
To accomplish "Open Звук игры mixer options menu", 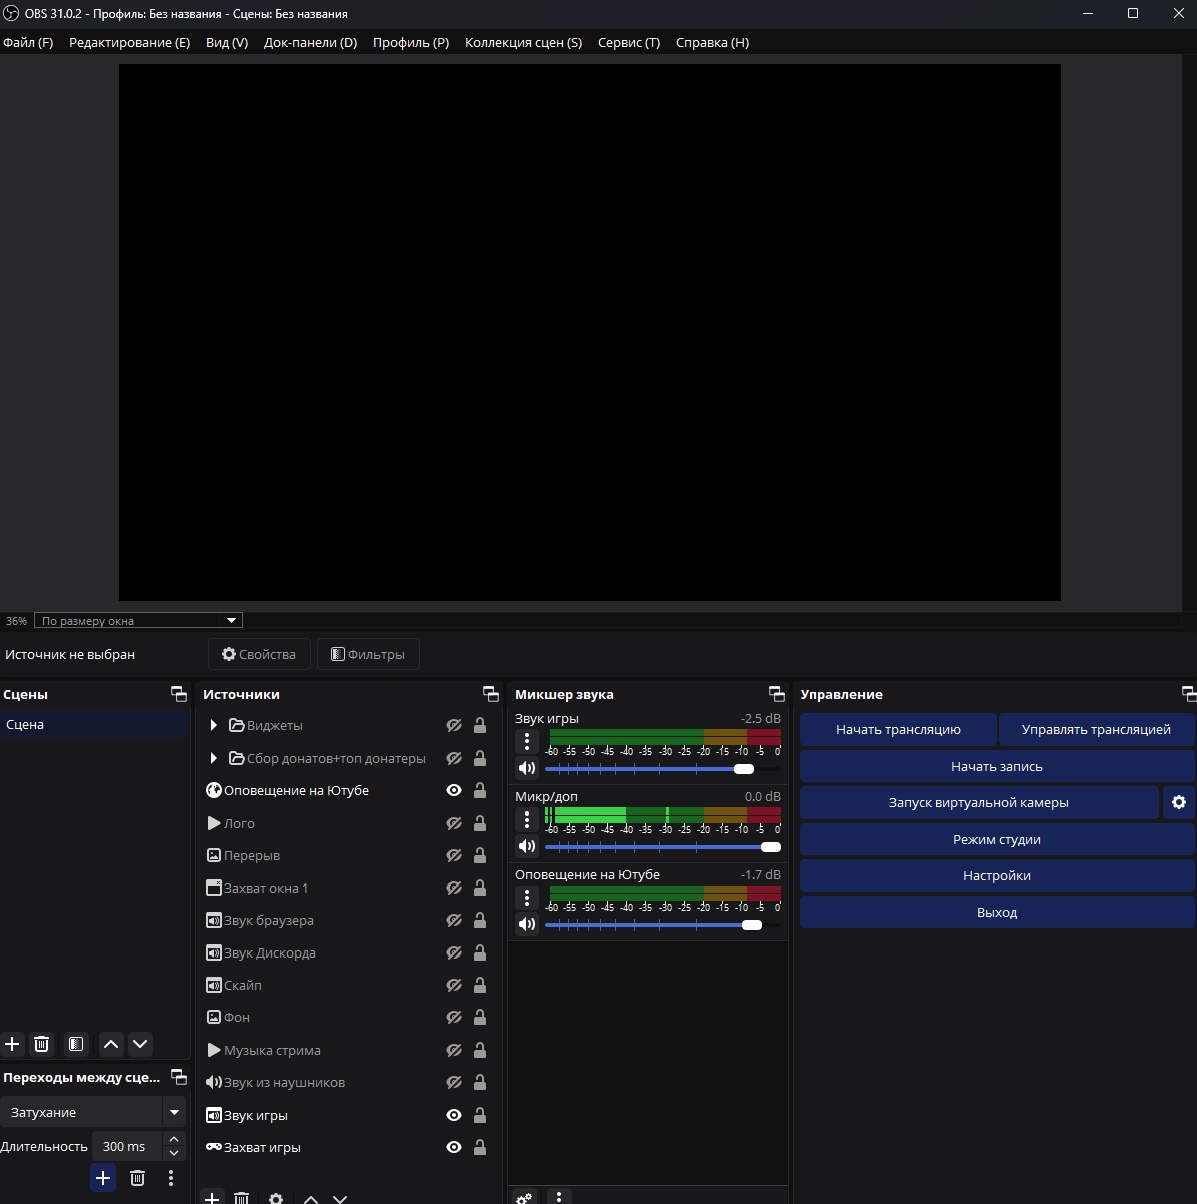I will tap(527, 741).
